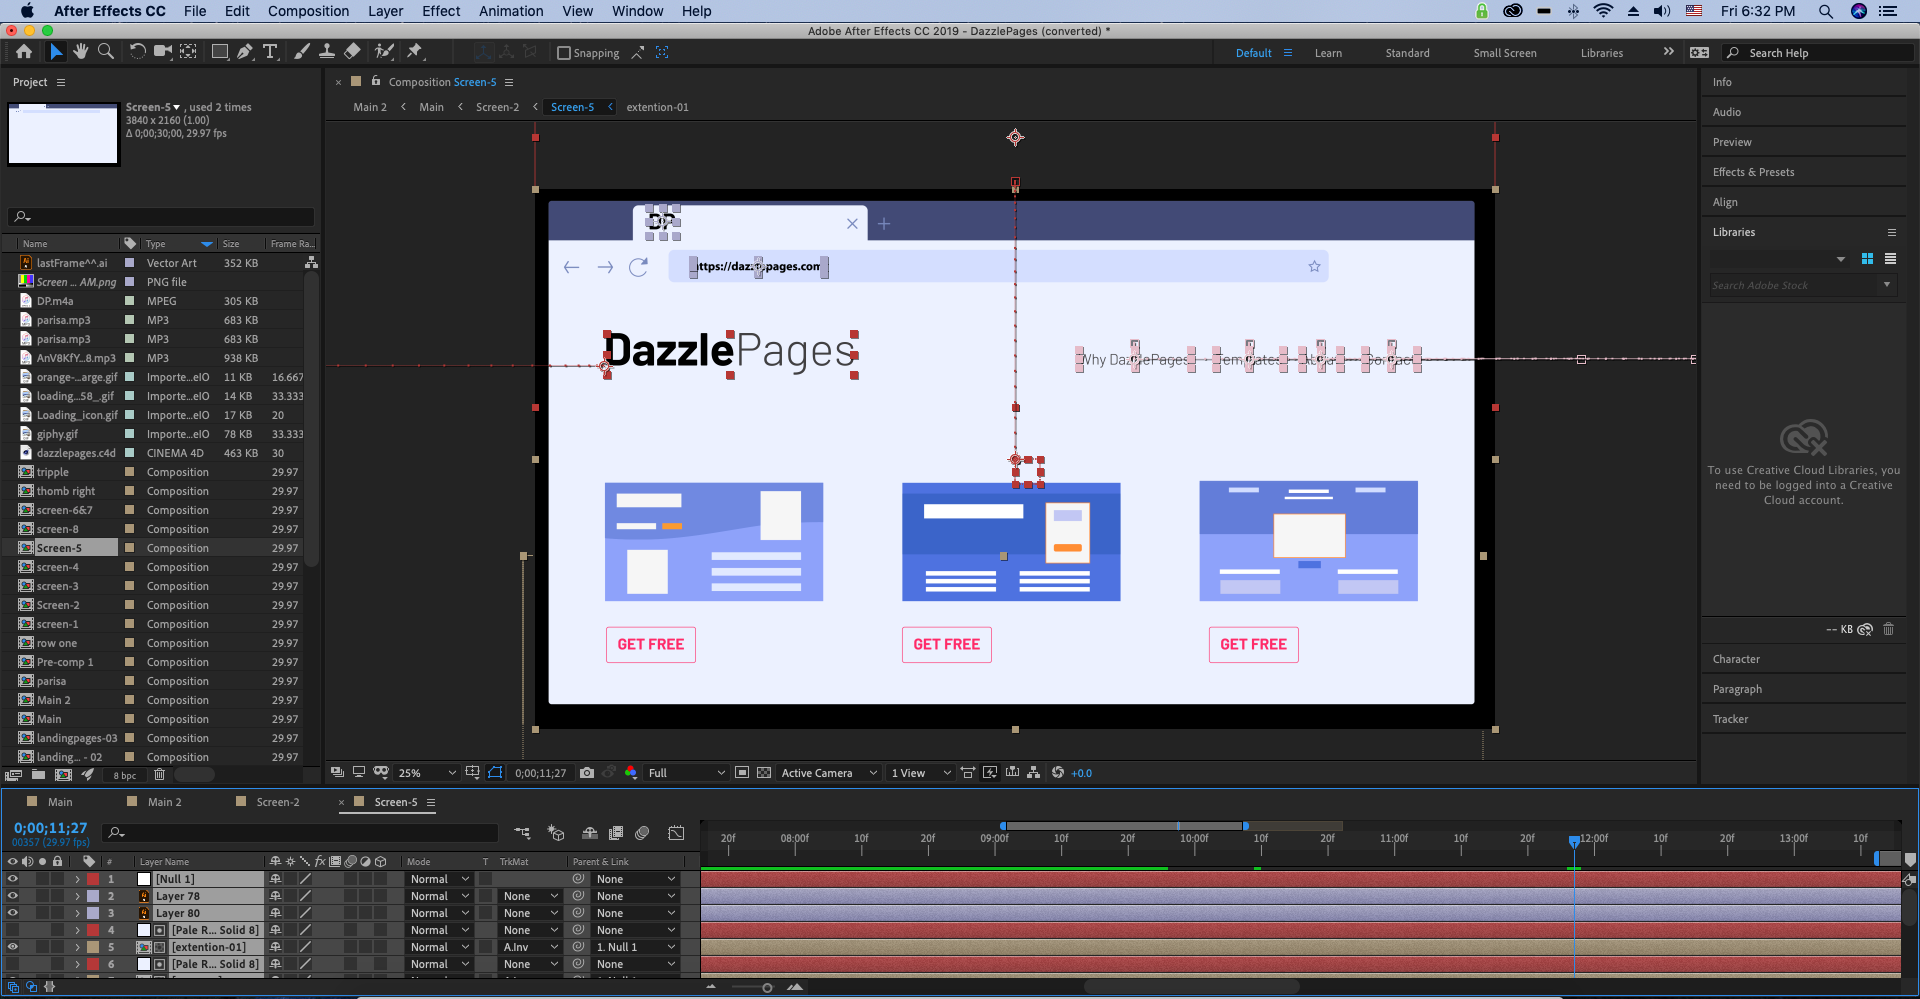Click label color swatch of Null 1 layer
The image size is (1920, 999).
coord(93,879)
